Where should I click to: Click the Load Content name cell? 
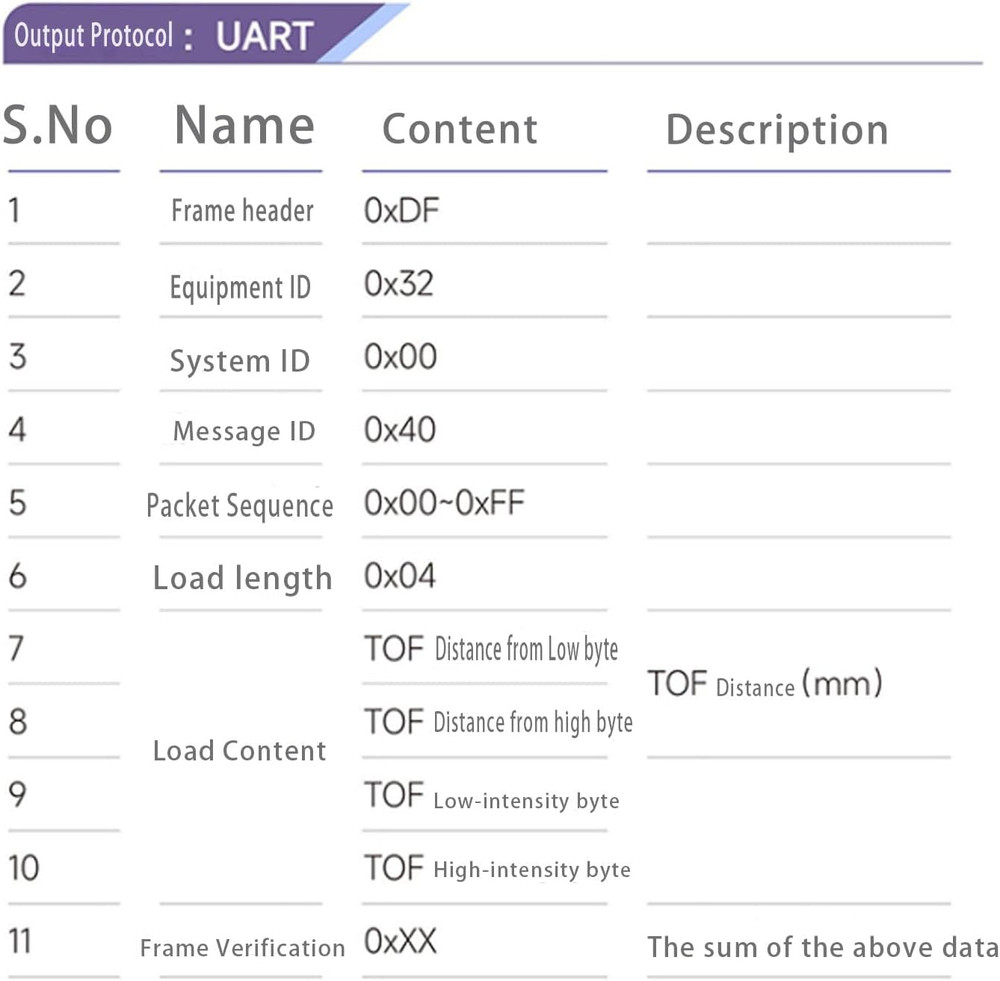click(240, 751)
